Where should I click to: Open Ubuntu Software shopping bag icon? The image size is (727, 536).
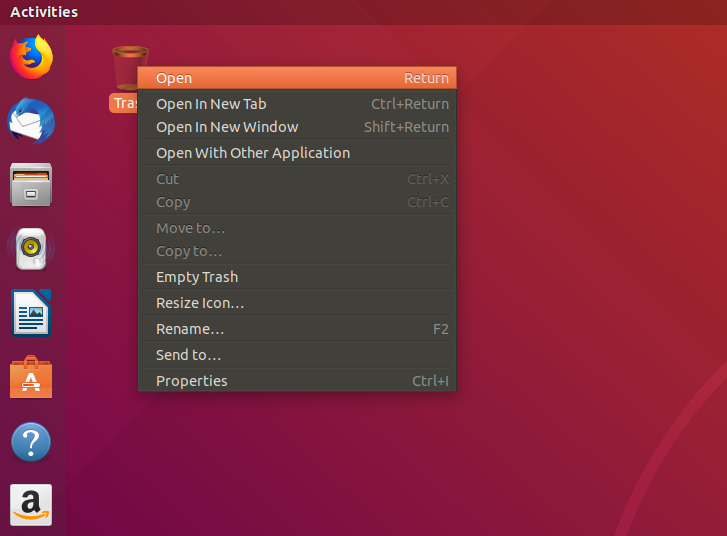coord(31,377)
